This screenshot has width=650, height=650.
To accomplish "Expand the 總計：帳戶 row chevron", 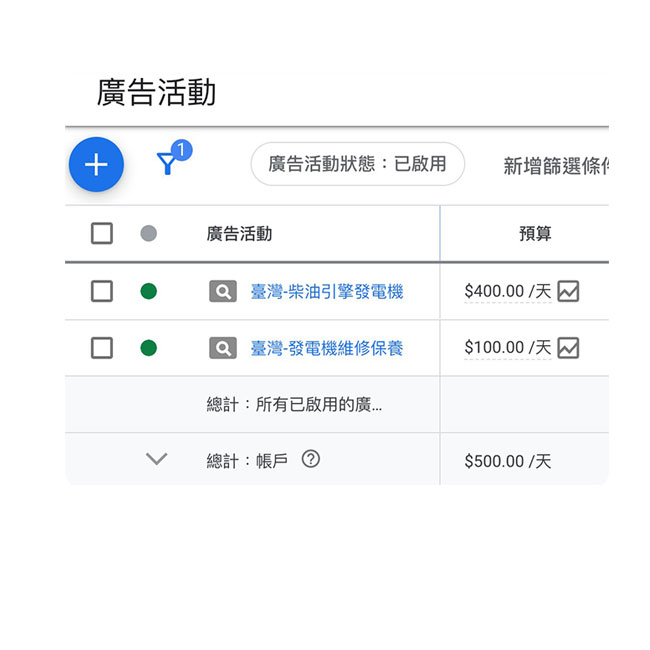I will pyautogui.click(x=156, y=460).
